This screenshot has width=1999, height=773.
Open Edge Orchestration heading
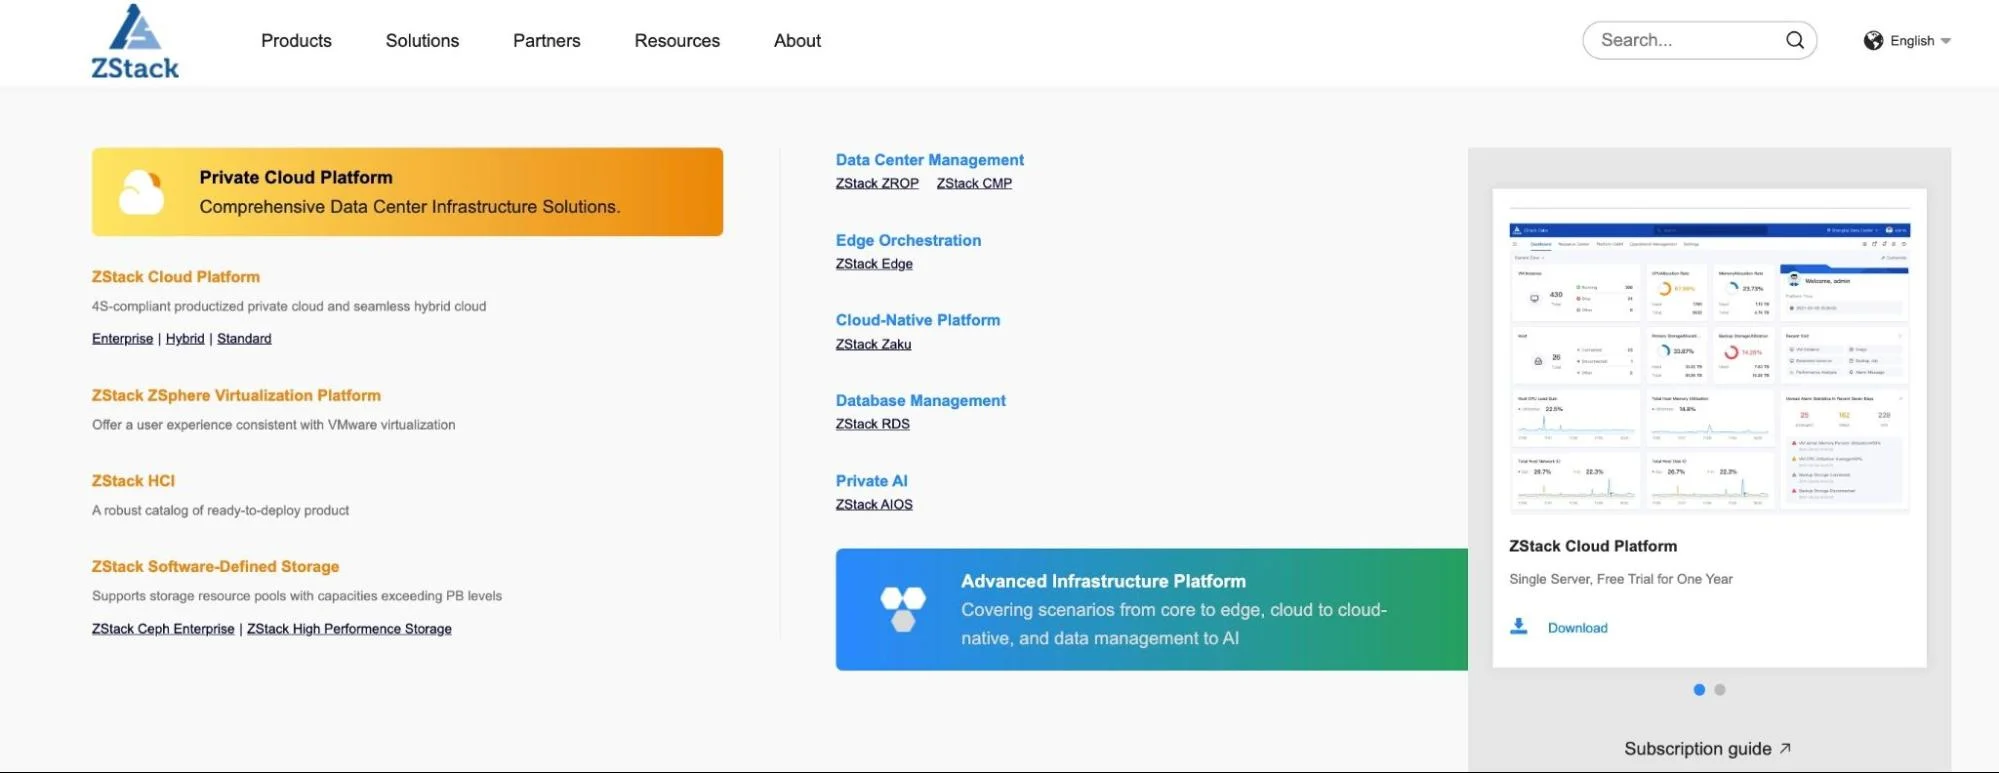(x=908, y=241)
